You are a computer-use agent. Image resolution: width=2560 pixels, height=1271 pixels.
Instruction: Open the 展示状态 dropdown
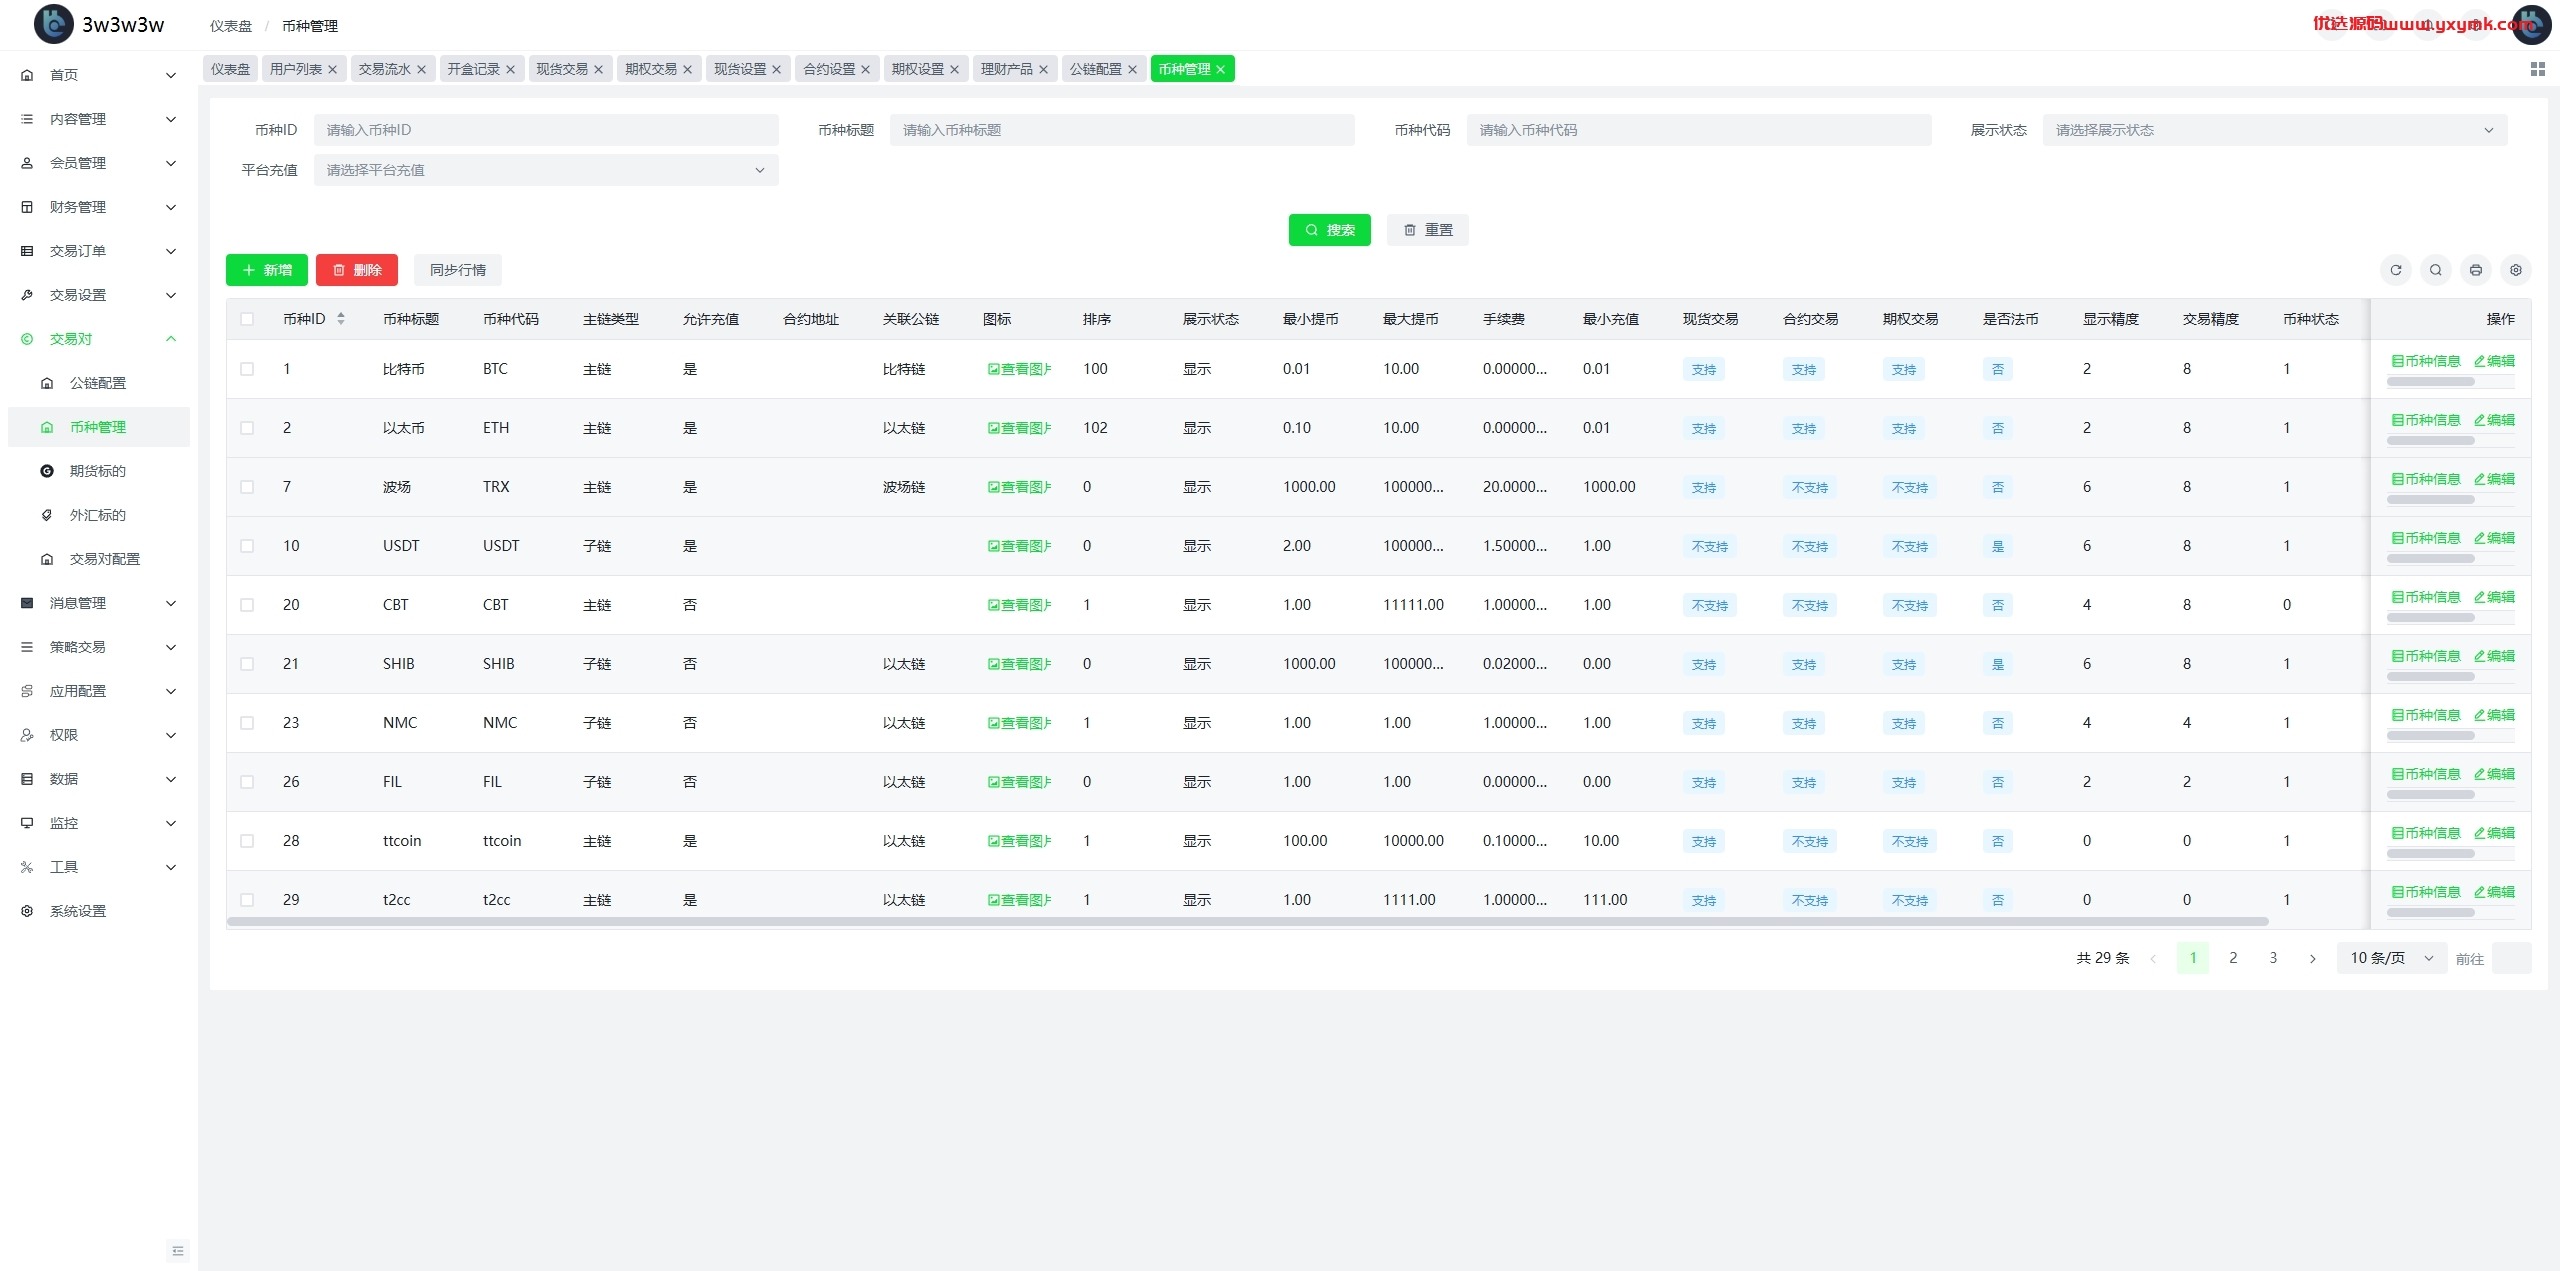click(x=2274, y=130)
